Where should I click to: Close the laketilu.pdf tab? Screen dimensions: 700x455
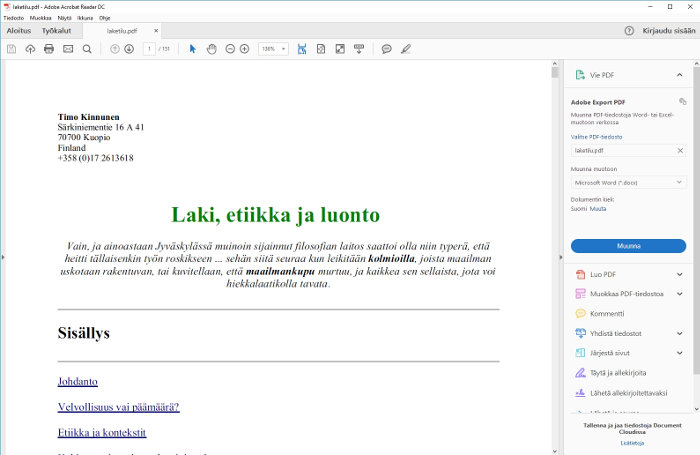(156, 31)
